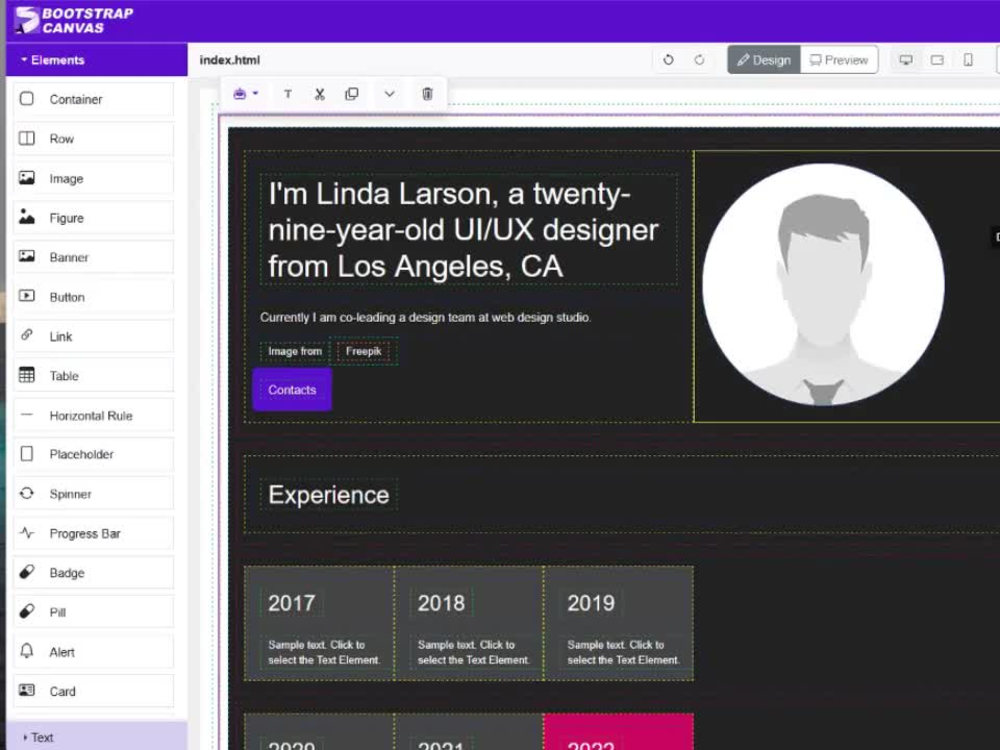
Task: Select the 'Image from' text
Action: 295,351
